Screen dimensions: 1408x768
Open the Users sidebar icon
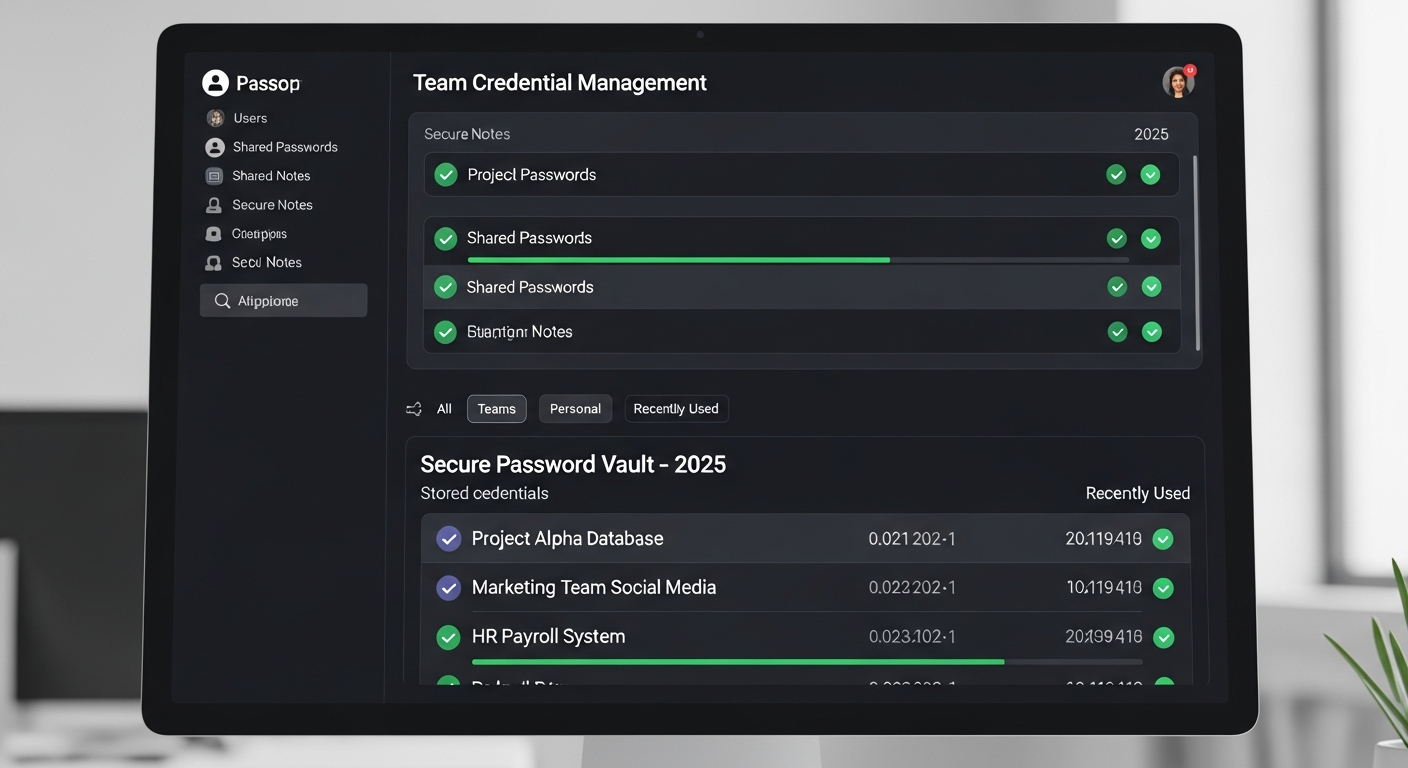pyautogui.click(x=215, y=118)
